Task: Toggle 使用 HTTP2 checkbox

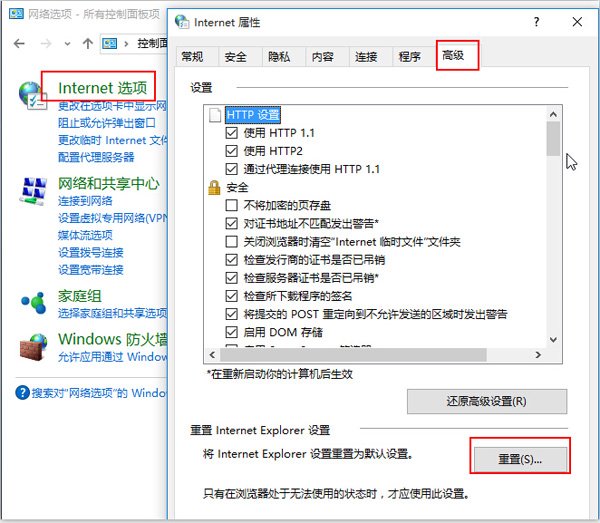Action: (232, 151)
